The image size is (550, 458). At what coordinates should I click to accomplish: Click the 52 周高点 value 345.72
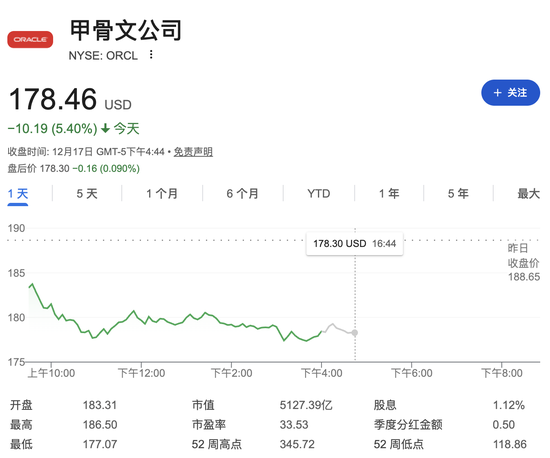[297, 445]
